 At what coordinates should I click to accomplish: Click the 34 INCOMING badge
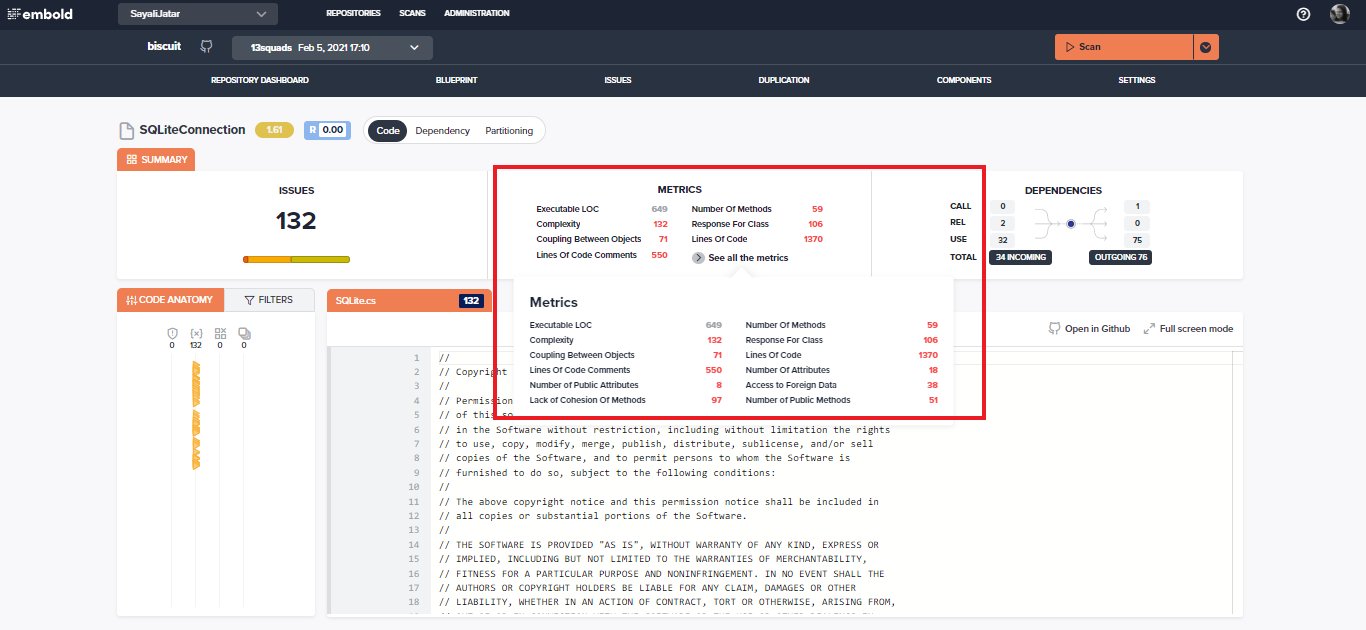point(1021,257)
